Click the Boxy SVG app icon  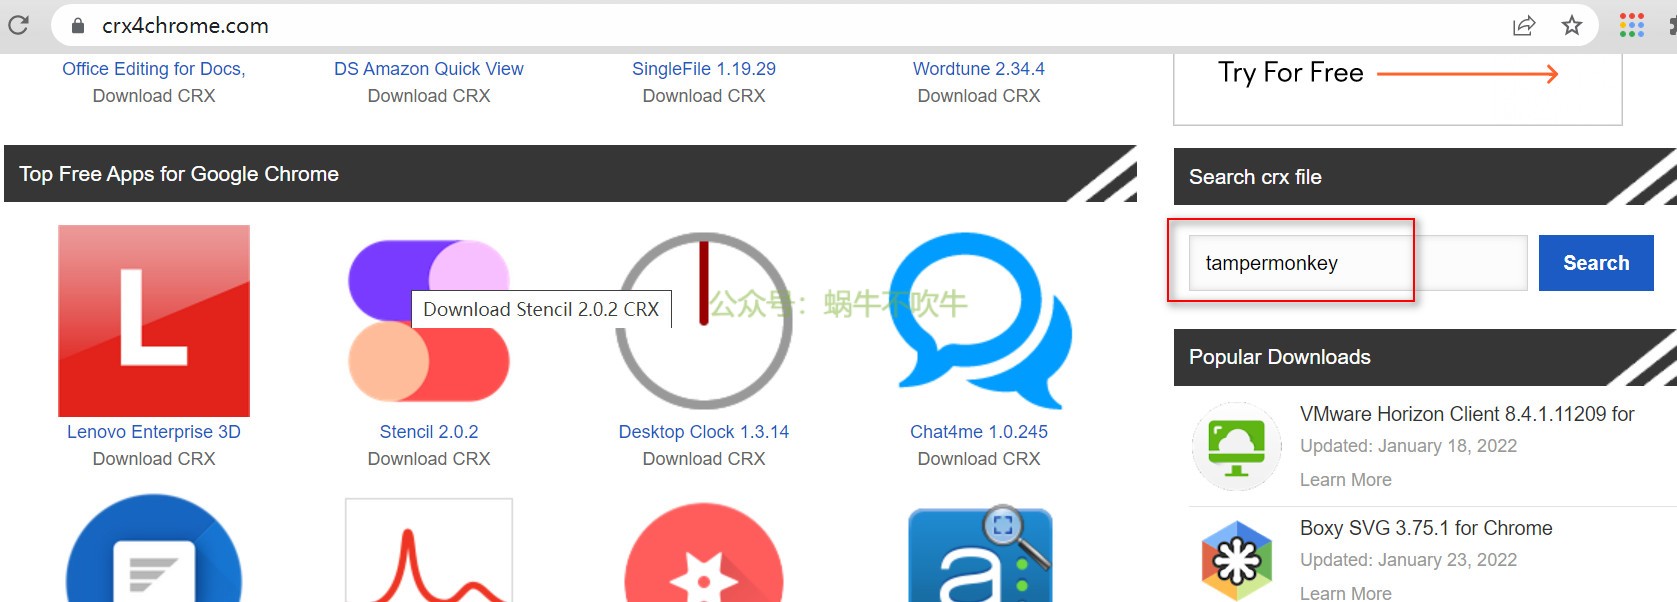[1237, 560]
